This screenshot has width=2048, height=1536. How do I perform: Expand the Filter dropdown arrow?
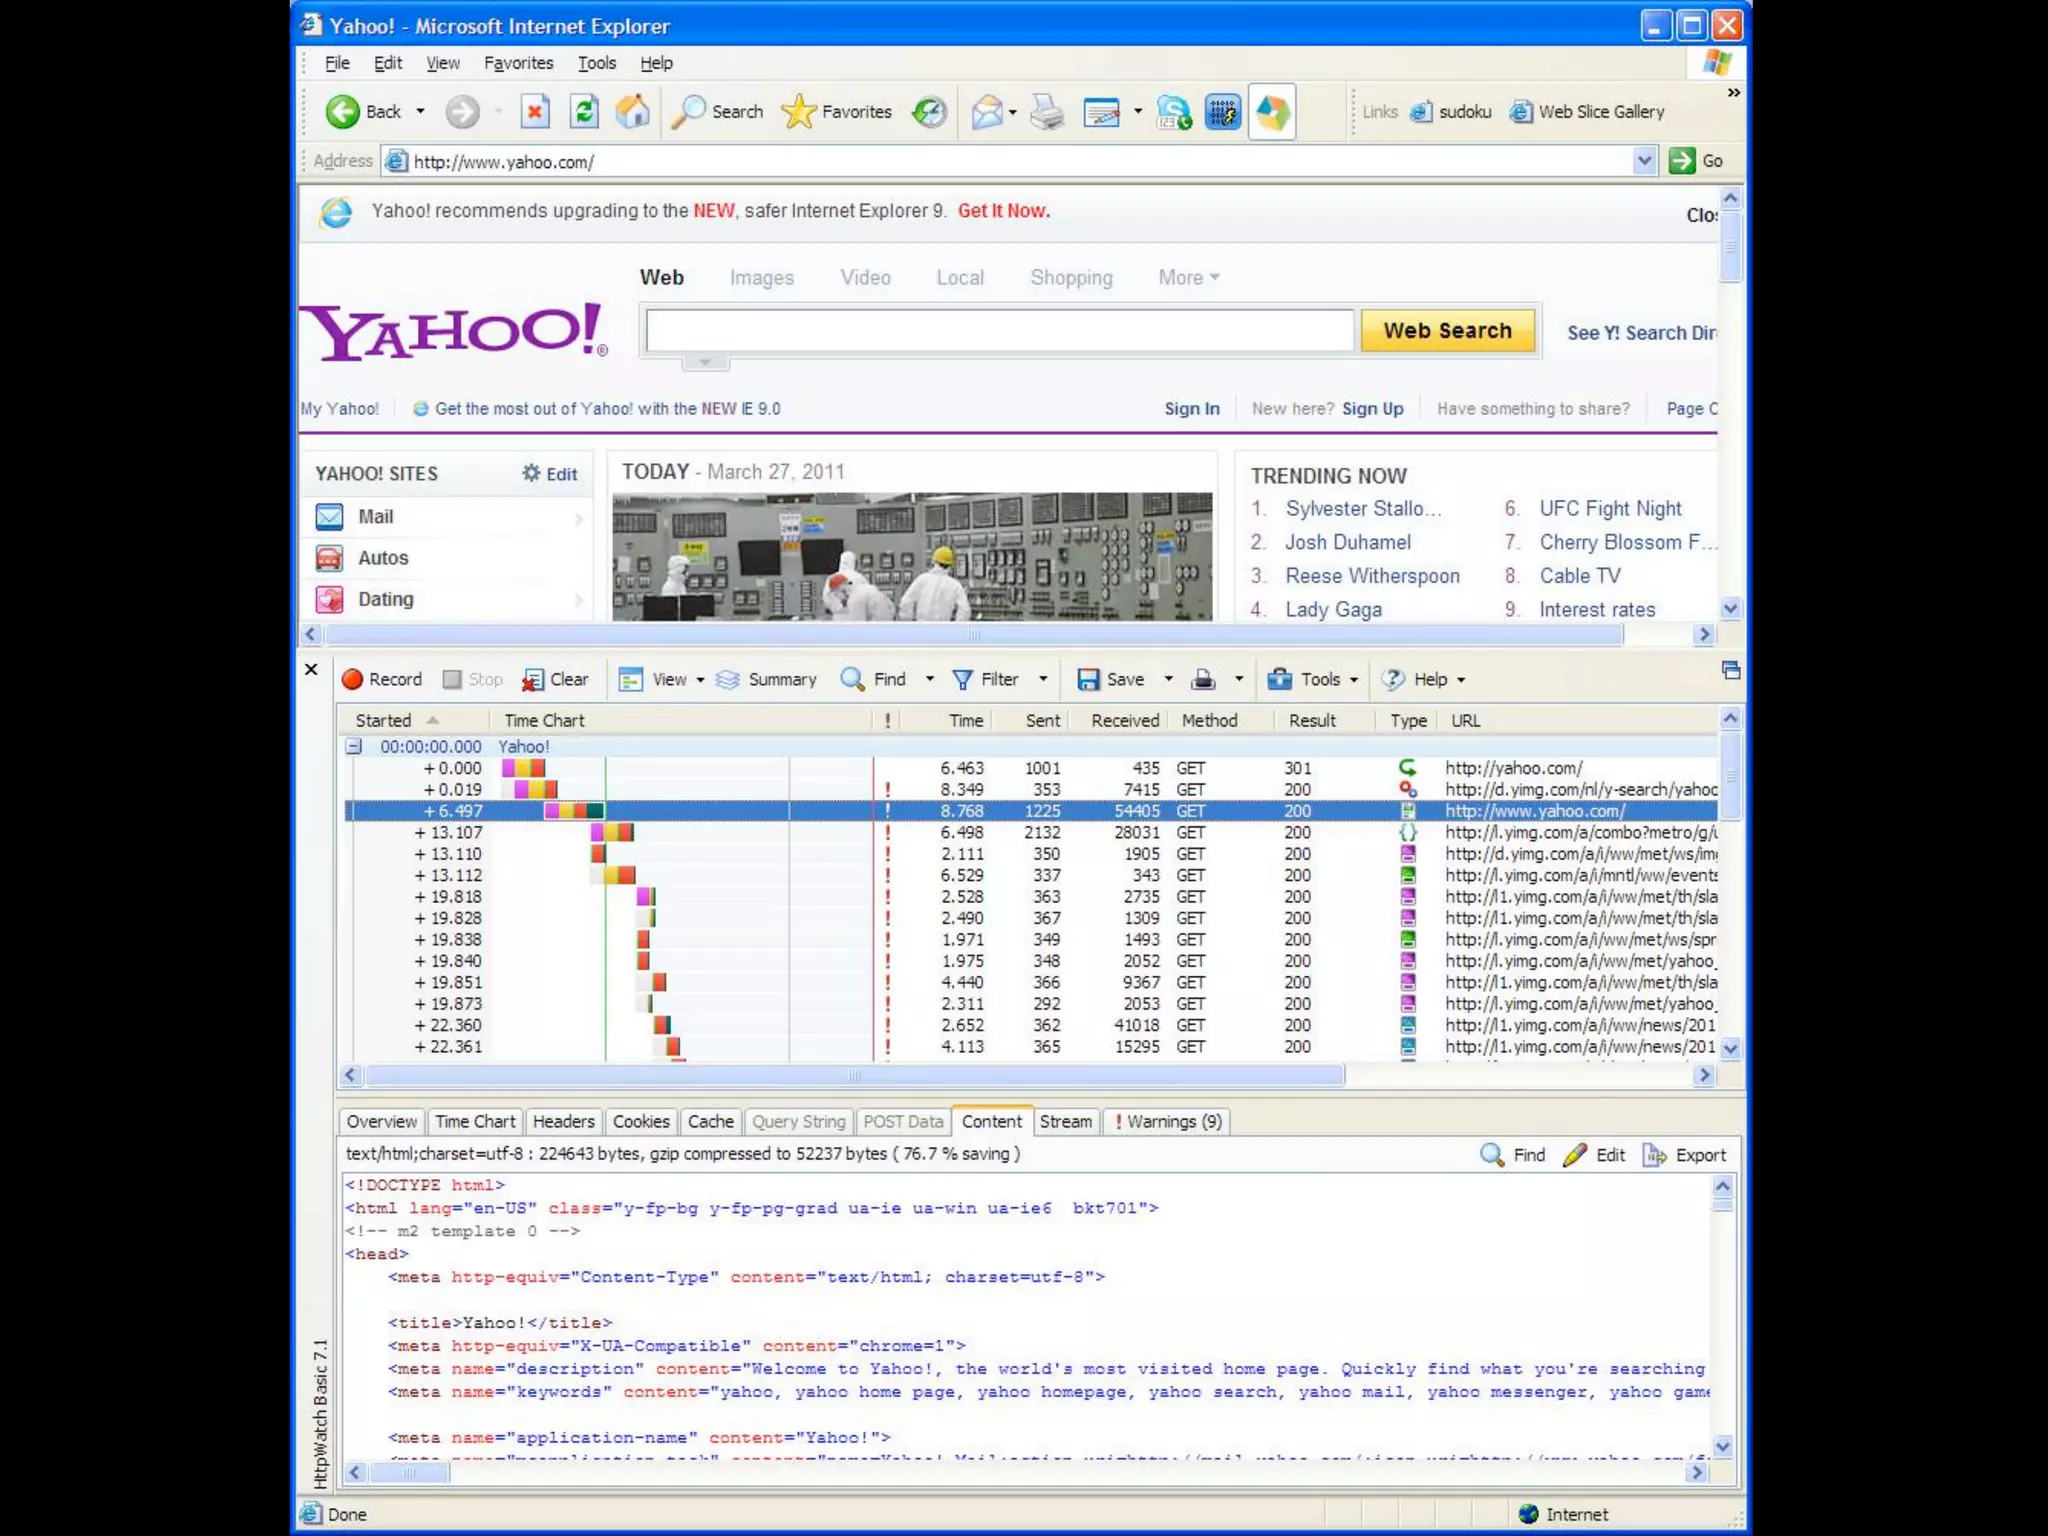pyautogui.click(x=1043, y=679)
